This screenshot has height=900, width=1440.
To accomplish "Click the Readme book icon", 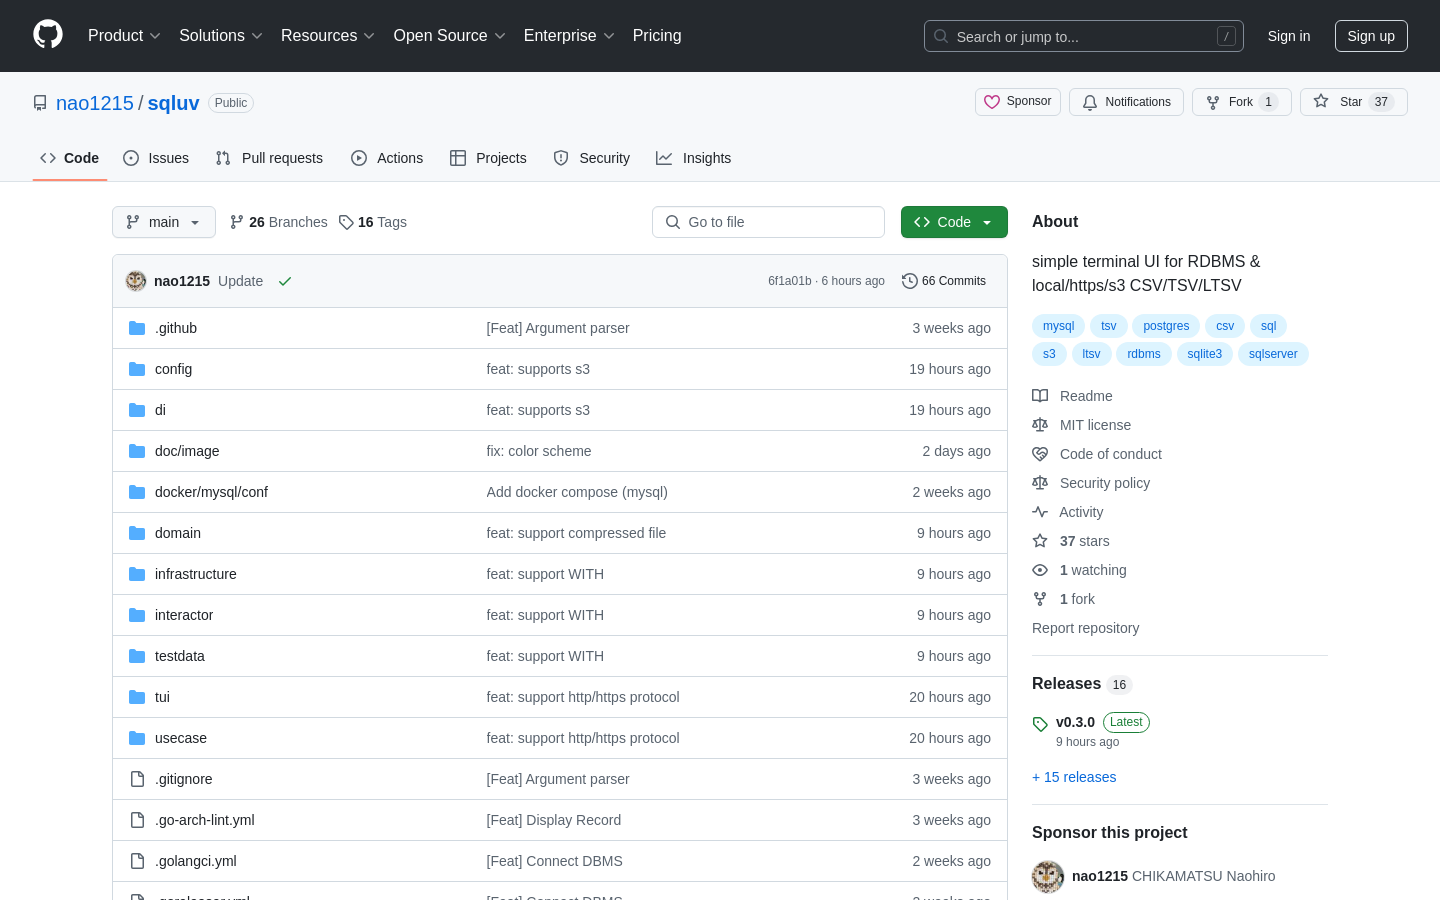I will 1040,396.
